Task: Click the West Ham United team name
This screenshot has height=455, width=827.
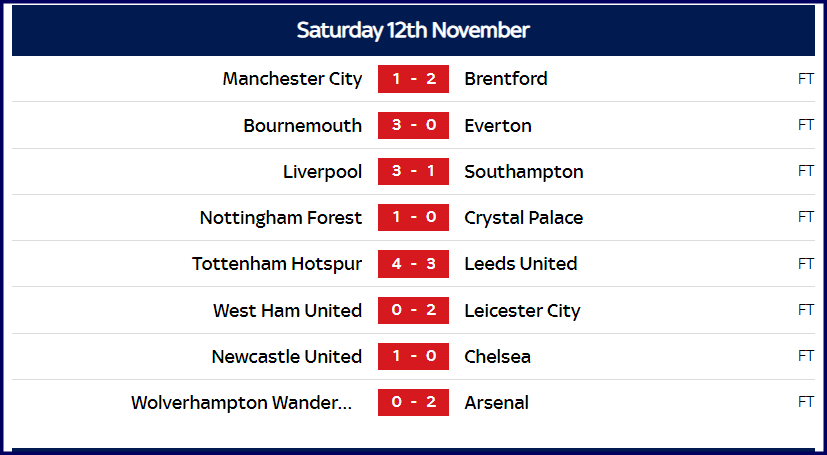Action: [x=287, y=310]
